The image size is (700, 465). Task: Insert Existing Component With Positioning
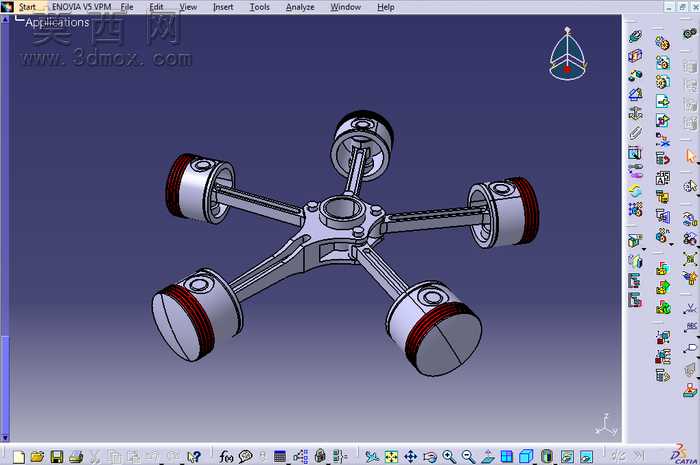662,120
